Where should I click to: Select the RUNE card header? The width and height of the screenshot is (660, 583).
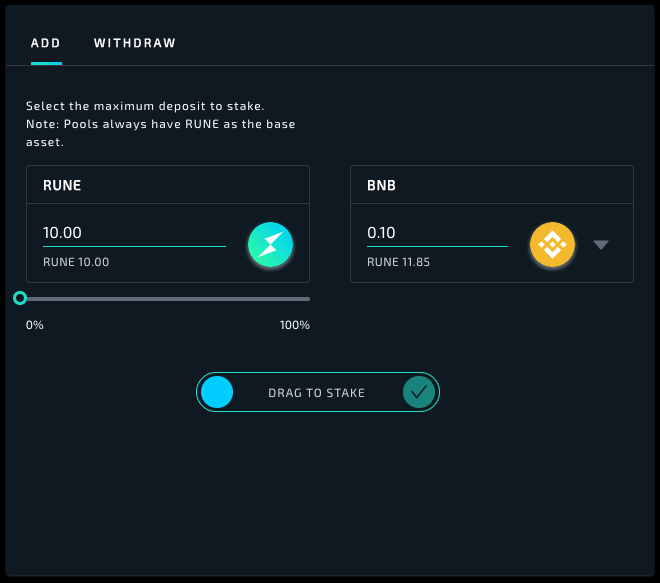[168, 185]
